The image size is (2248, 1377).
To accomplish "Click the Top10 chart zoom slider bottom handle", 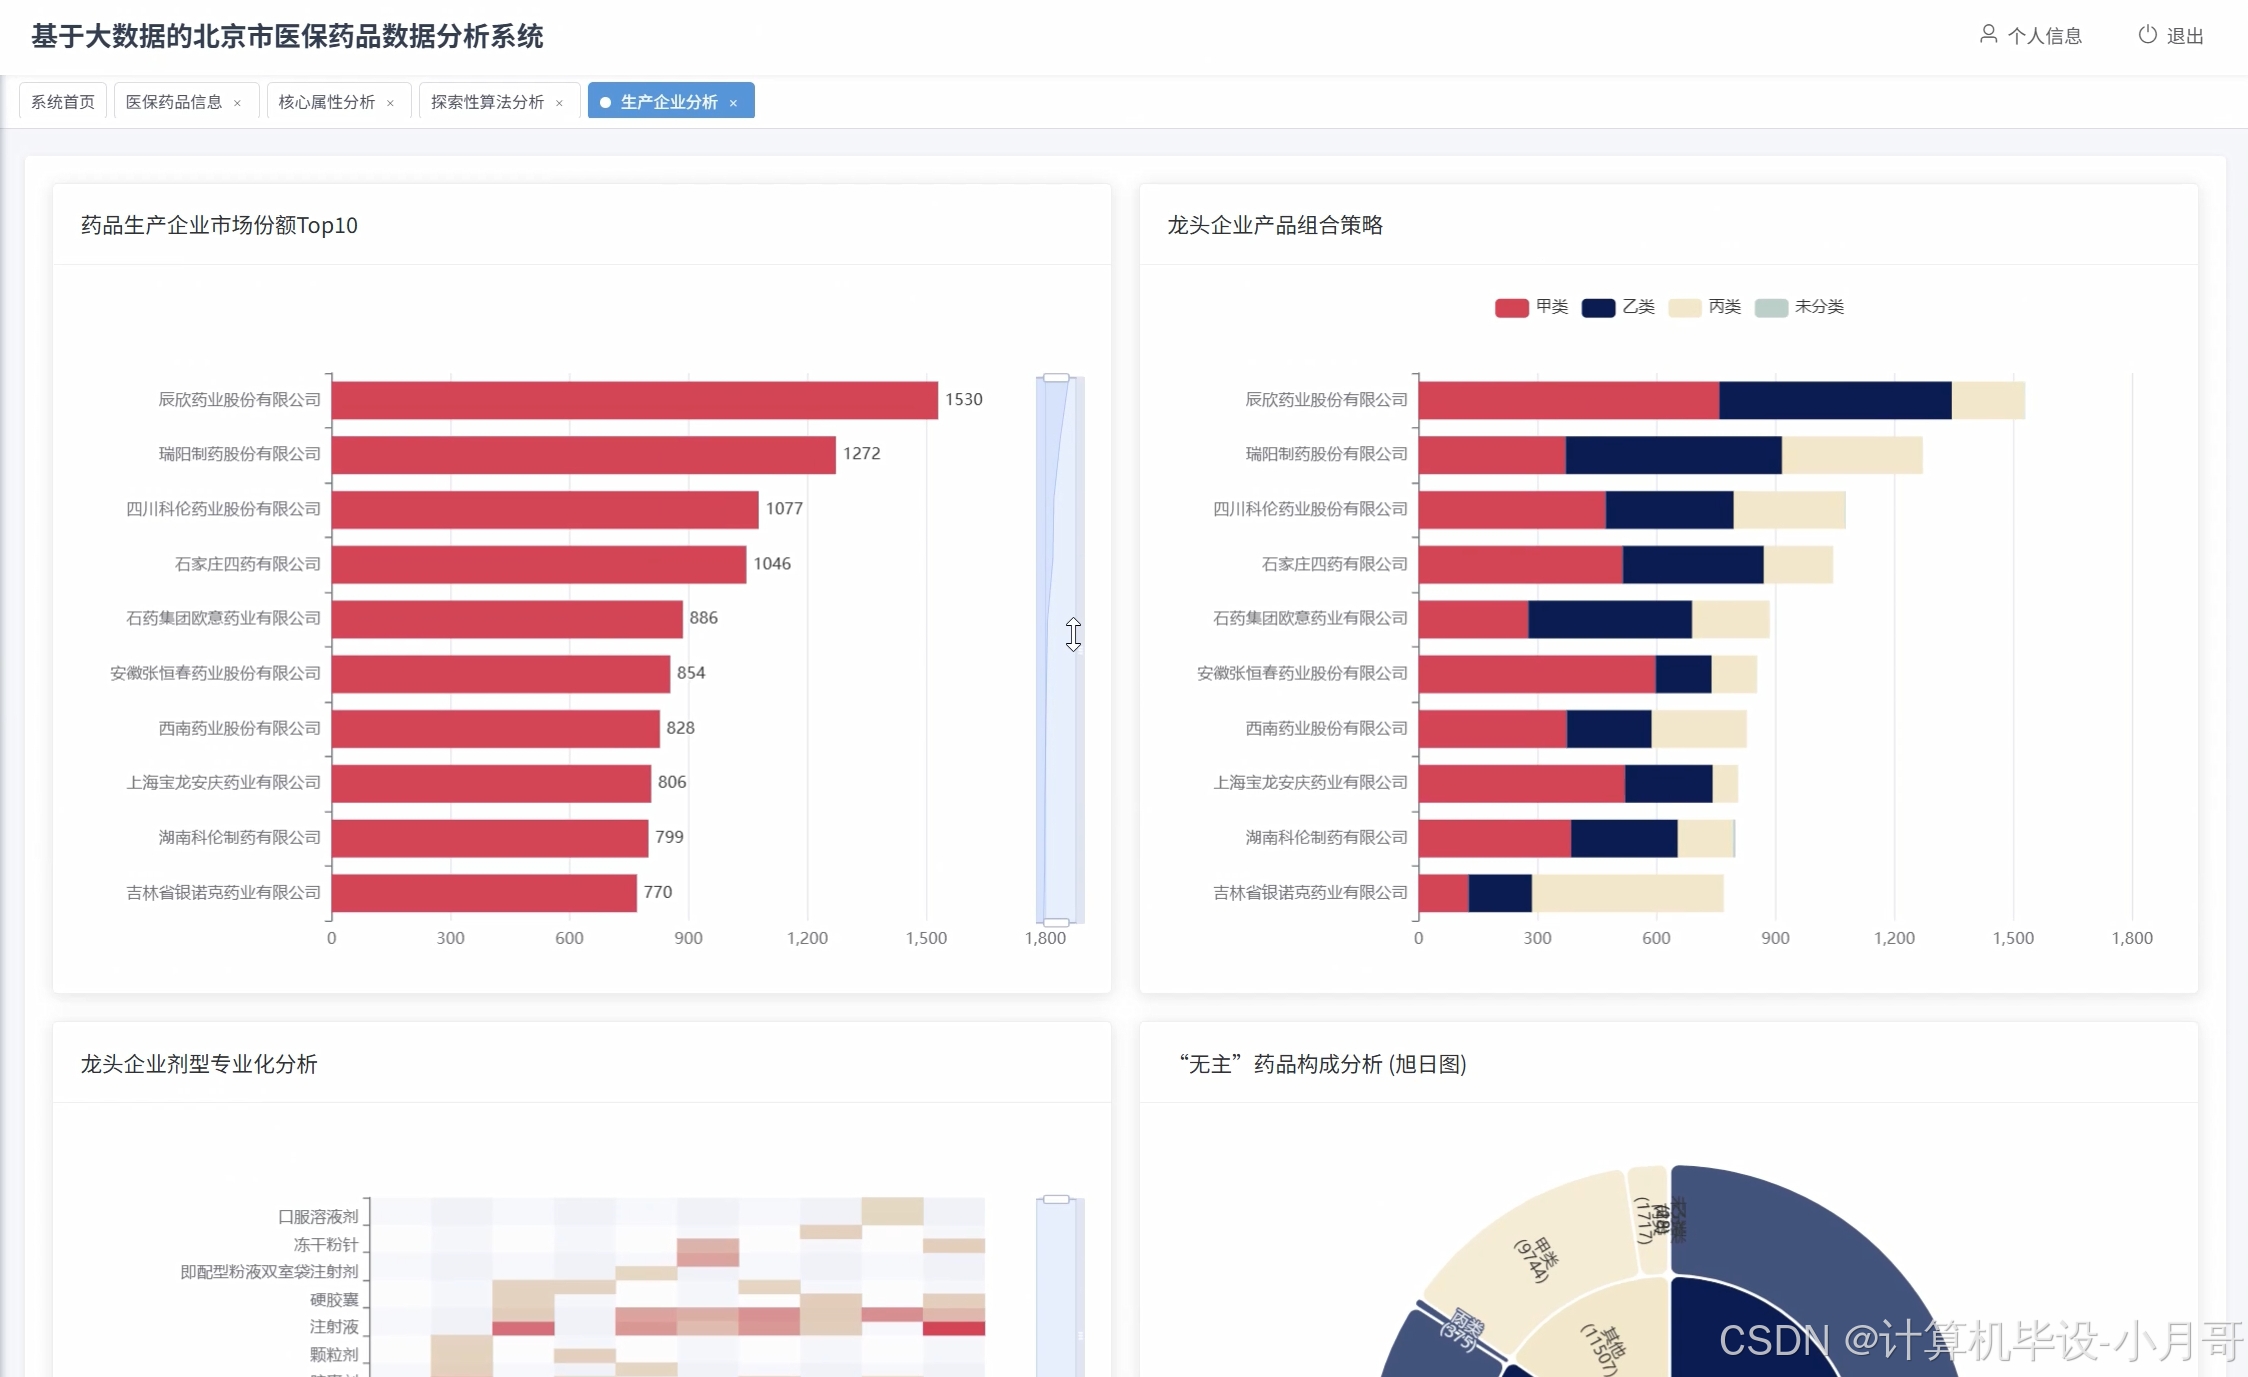I will click(1056, 921).
